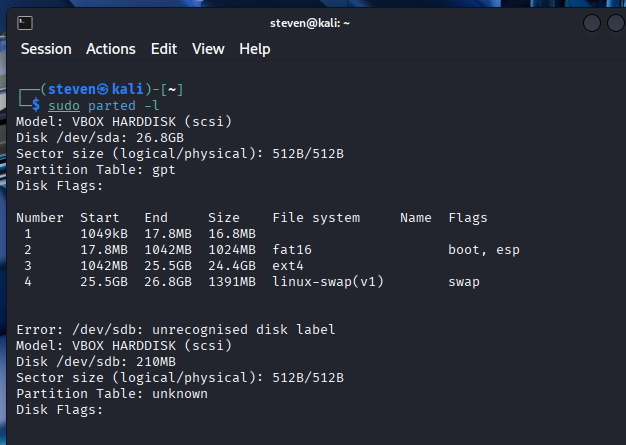Open the View menu
The image size is (626, 445).
[x=208, y=49]
